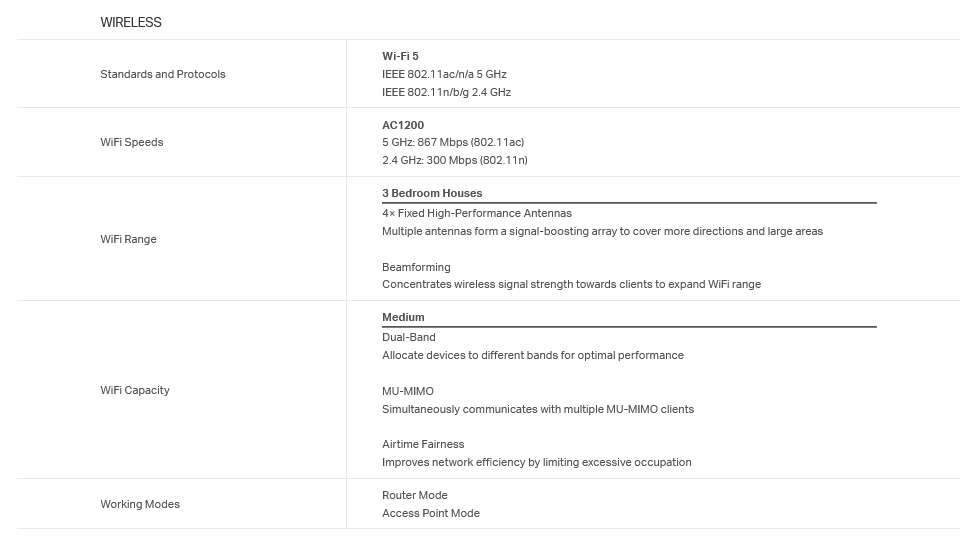Click the Access Point Mode text
The image size is (976, 539).
tap(431, 513)
